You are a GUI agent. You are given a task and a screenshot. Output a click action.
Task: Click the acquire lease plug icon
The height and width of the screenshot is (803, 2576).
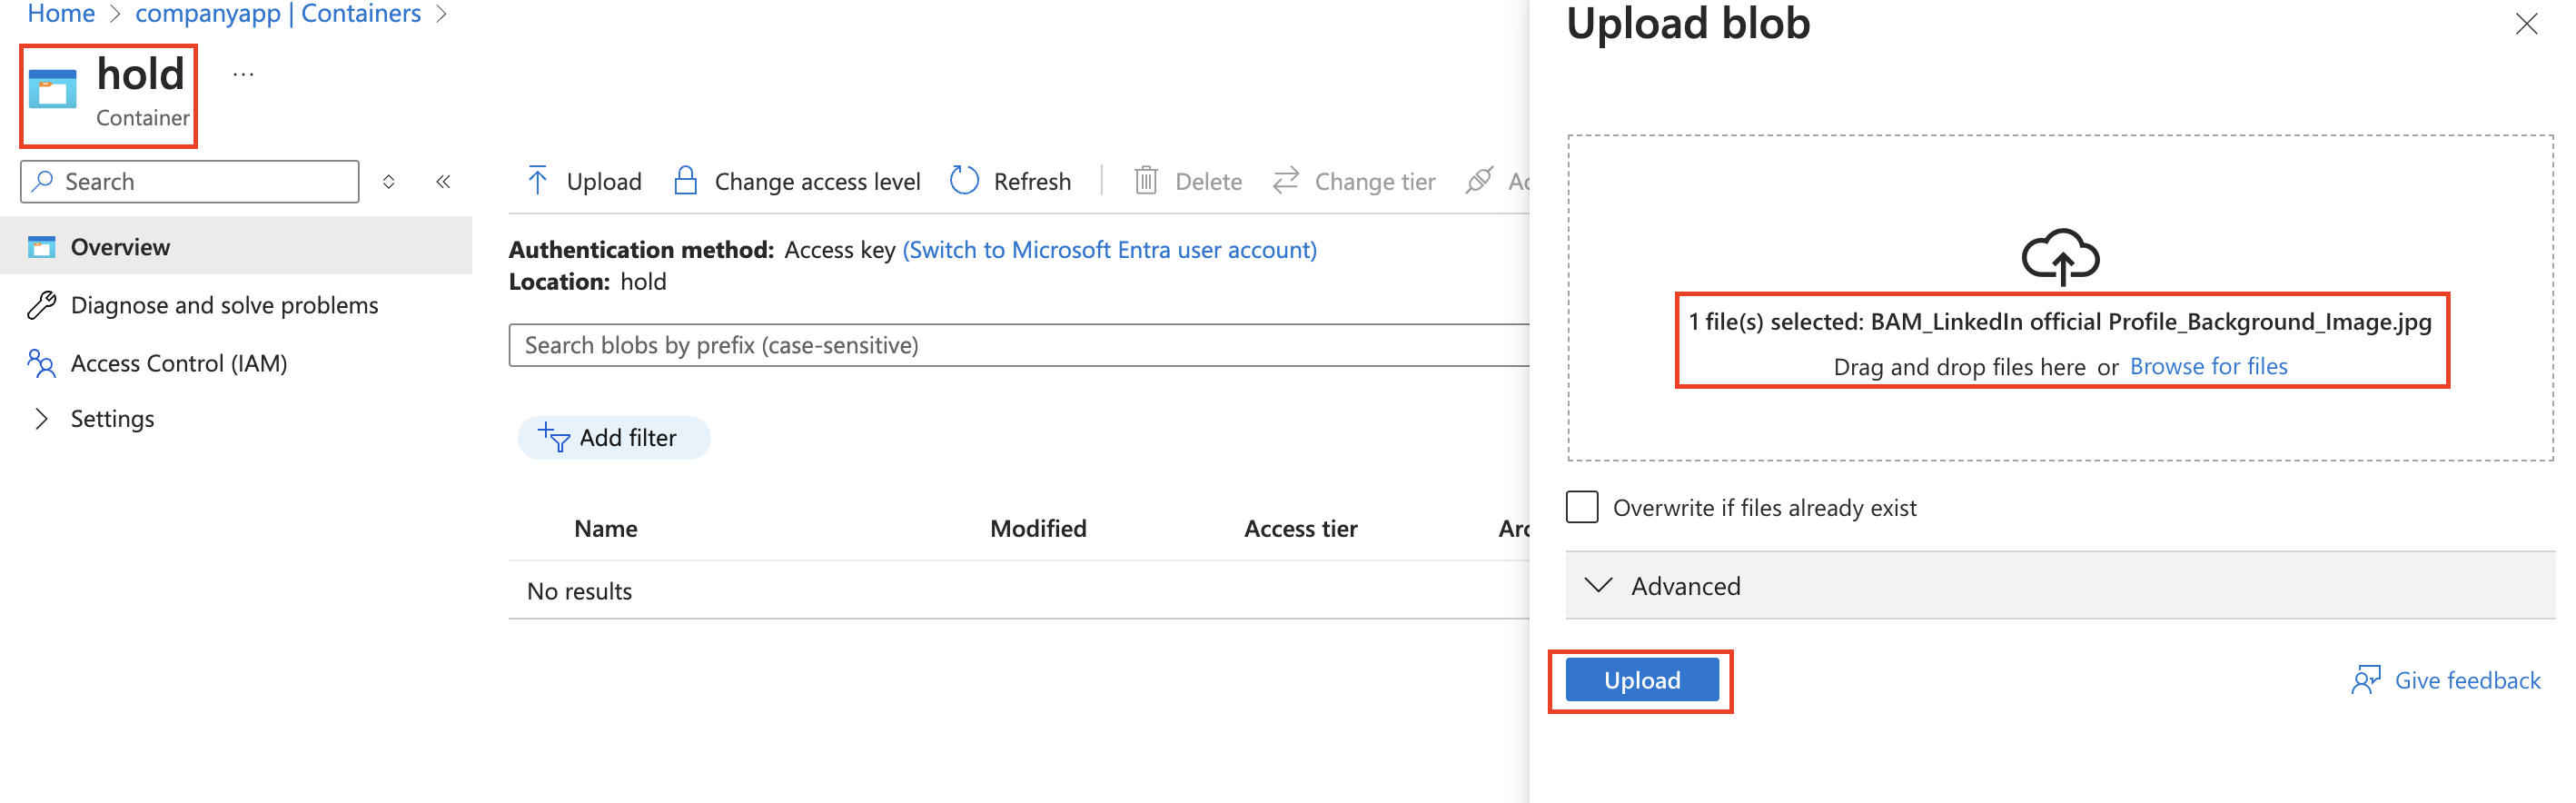pos(1479,180)
